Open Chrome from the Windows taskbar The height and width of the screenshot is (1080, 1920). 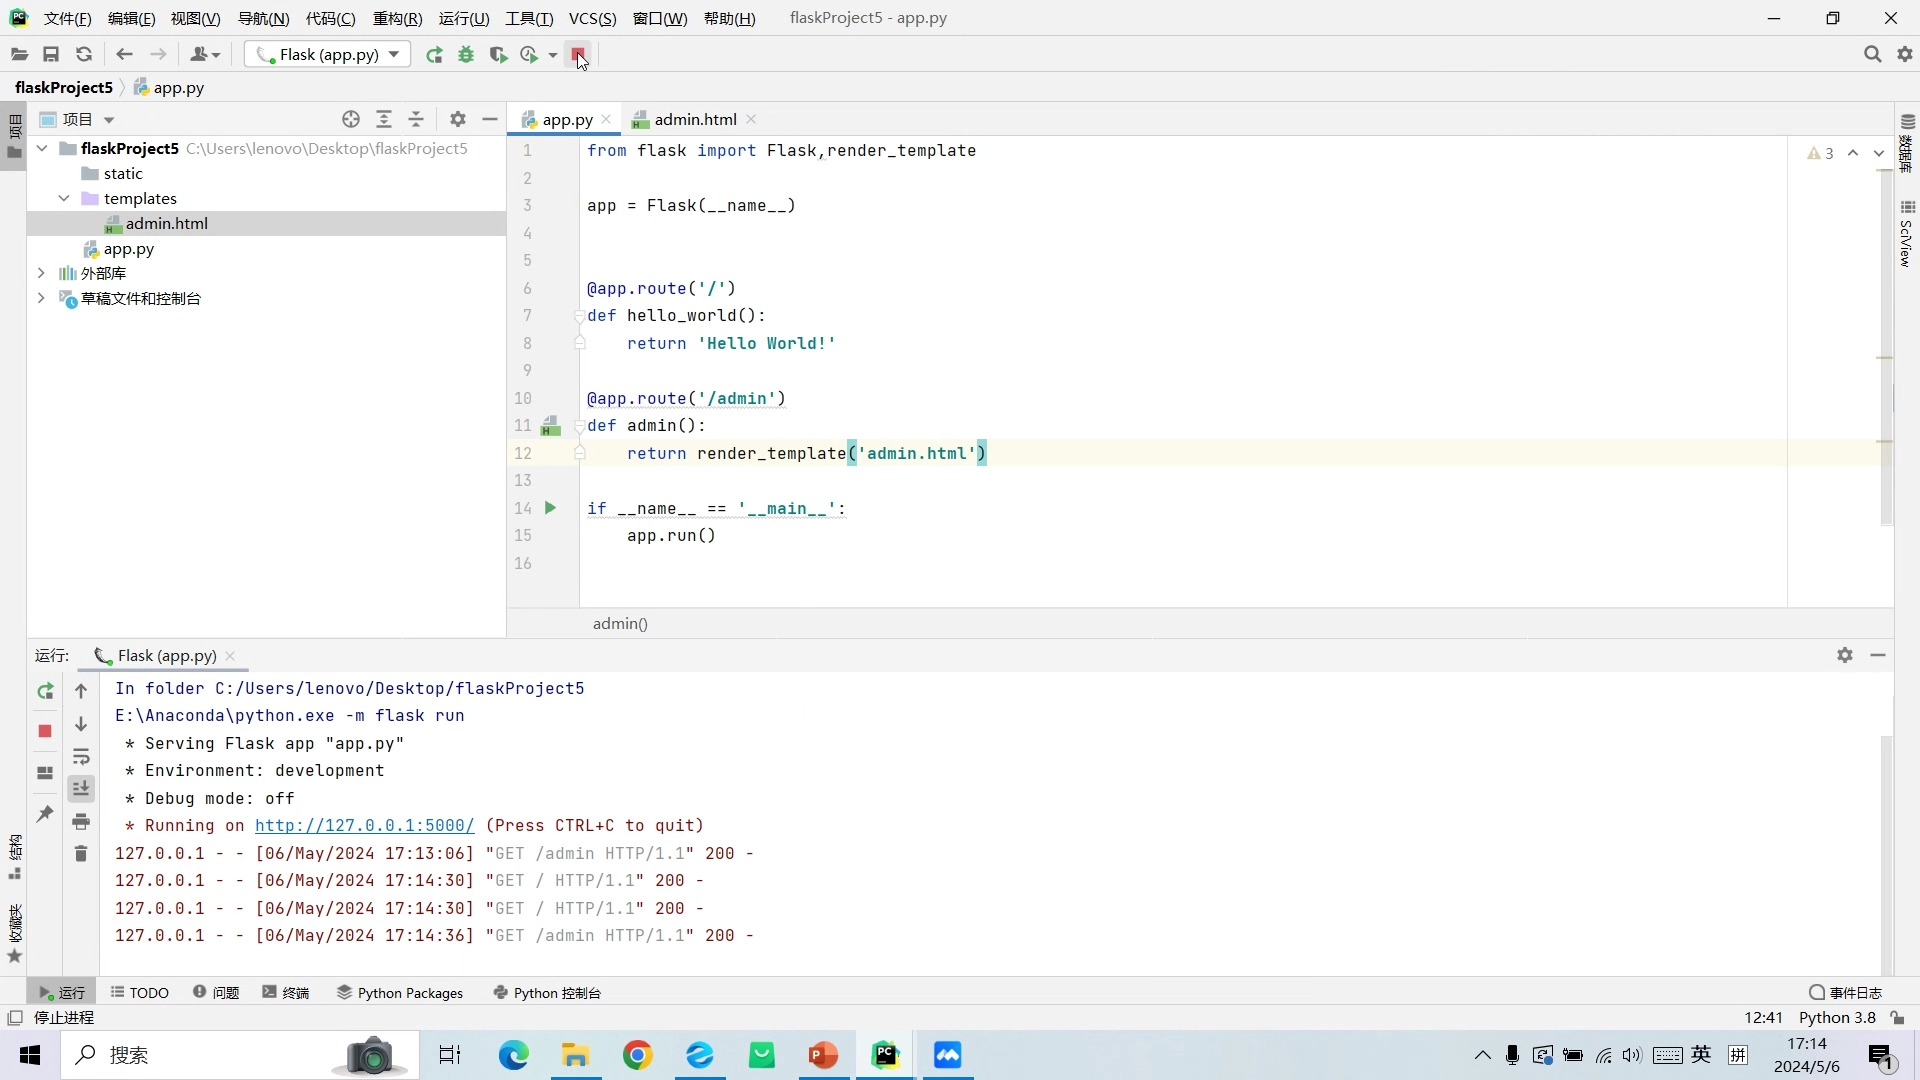[x=637, y=1056]
